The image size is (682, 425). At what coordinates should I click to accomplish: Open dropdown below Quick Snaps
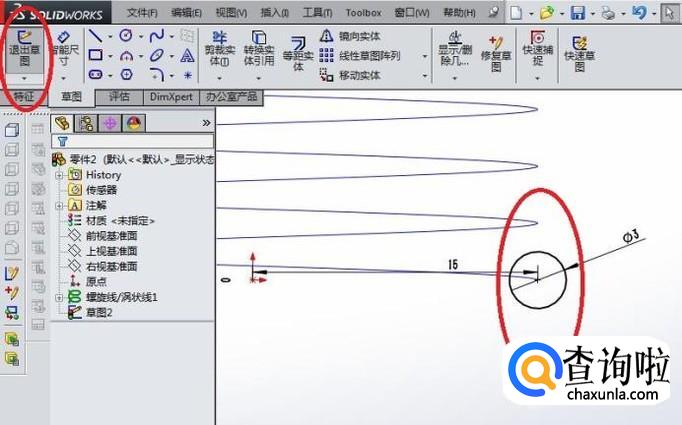(538, 78)
